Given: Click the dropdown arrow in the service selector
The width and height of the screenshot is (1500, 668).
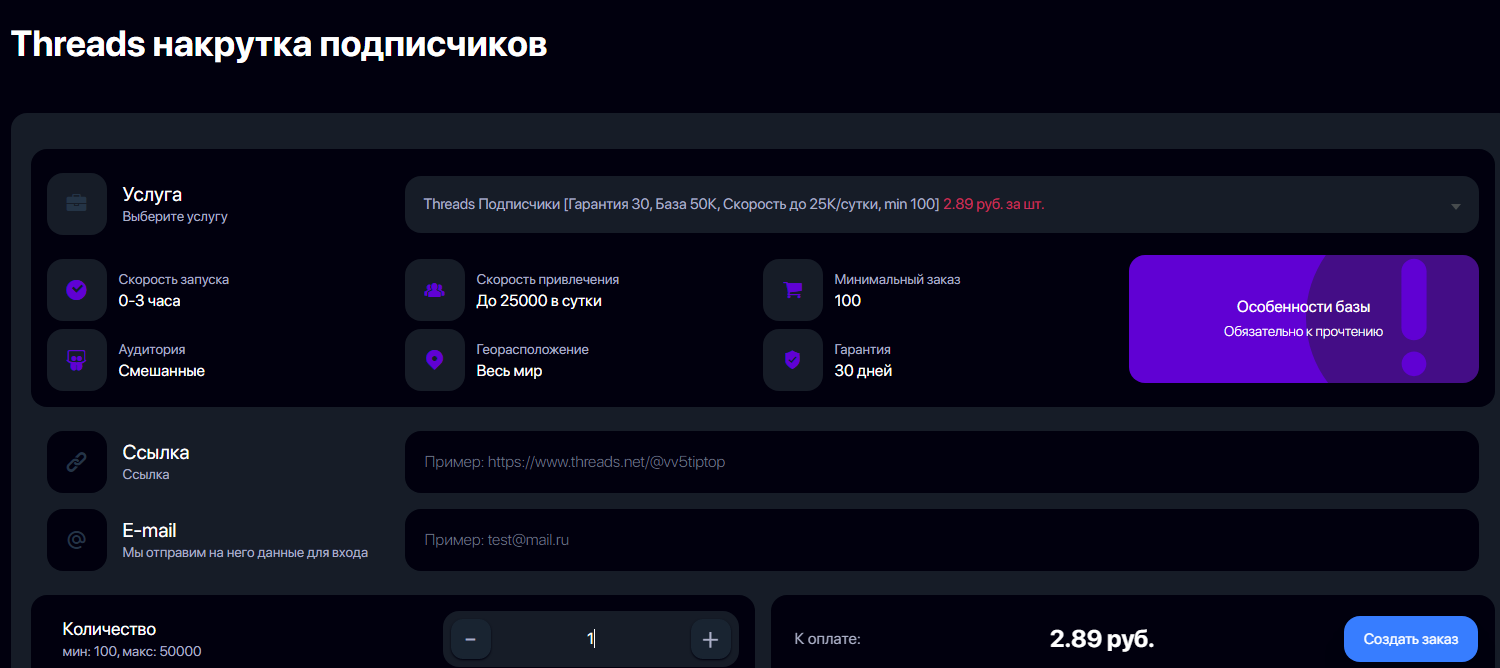Looking at the screenshot, I should coord(1455,206).
